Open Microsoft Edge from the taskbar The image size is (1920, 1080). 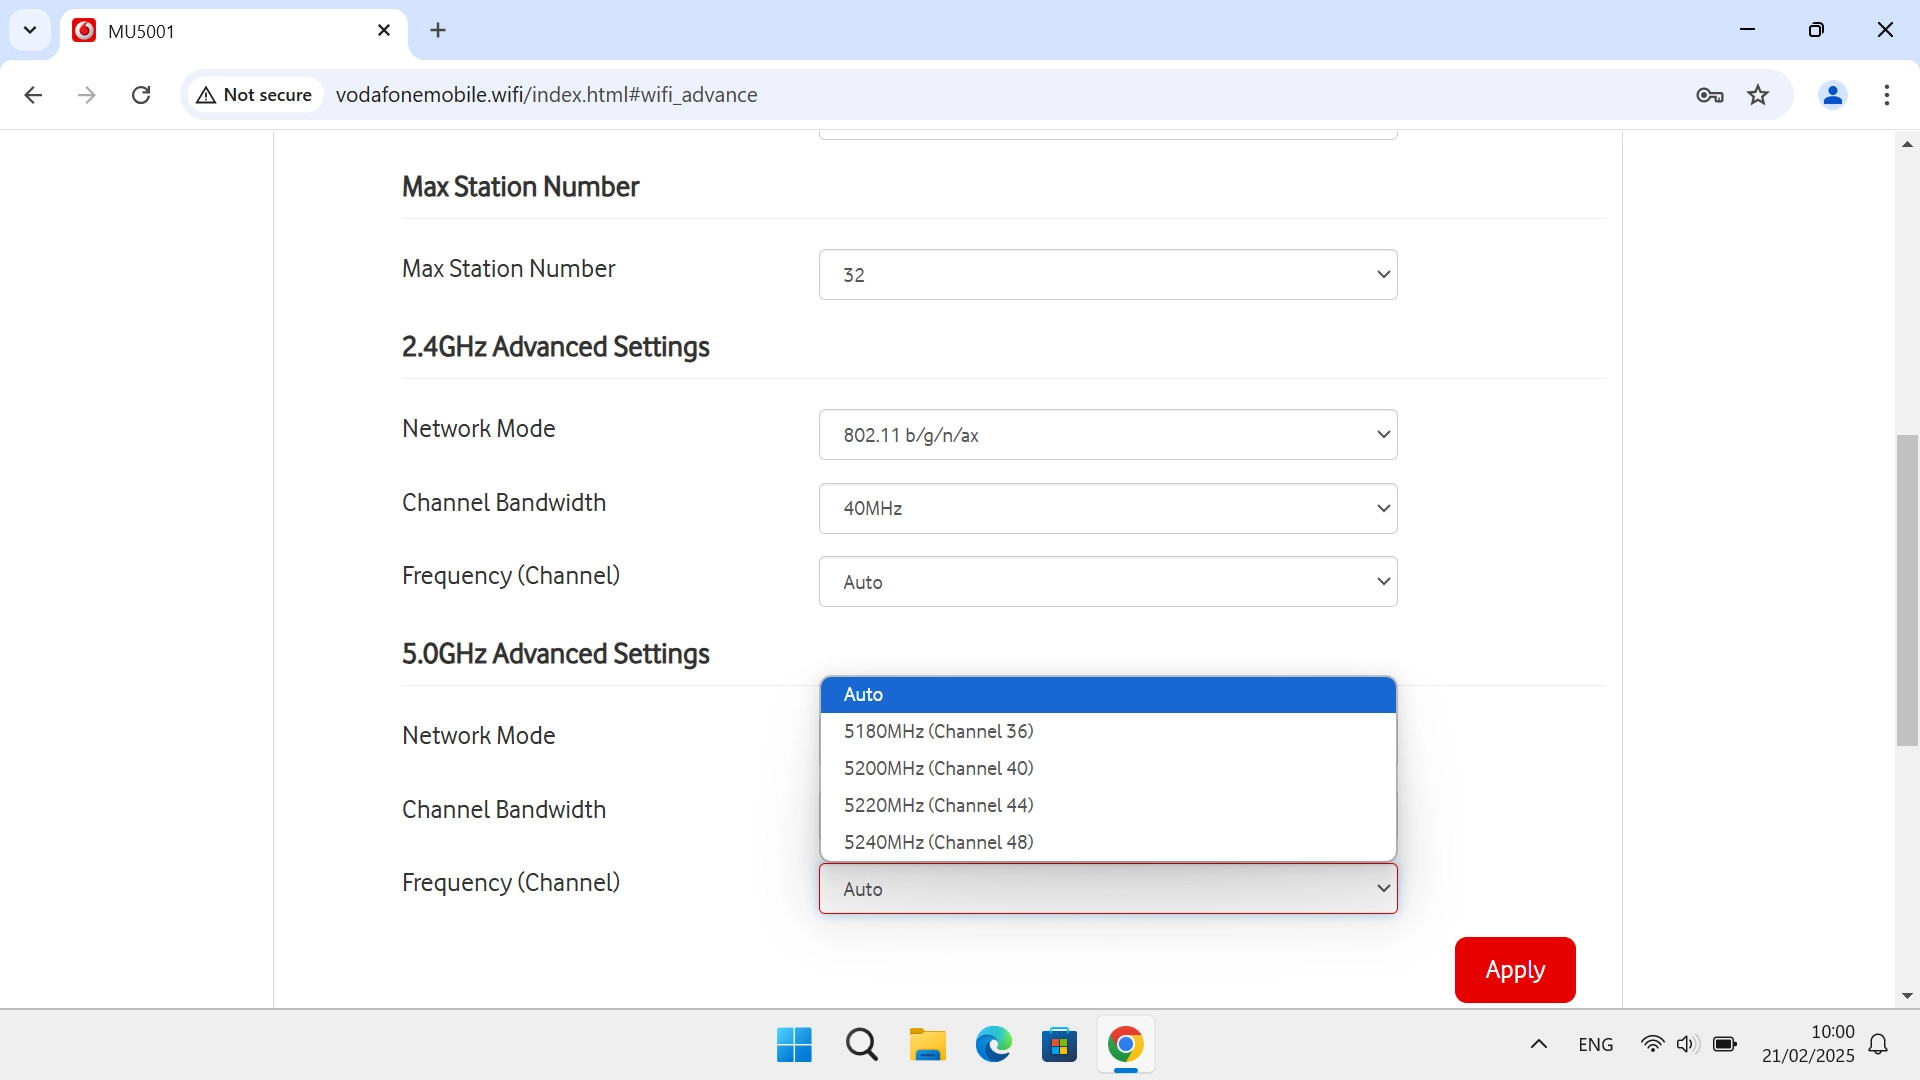click(x=993, y=1045)
